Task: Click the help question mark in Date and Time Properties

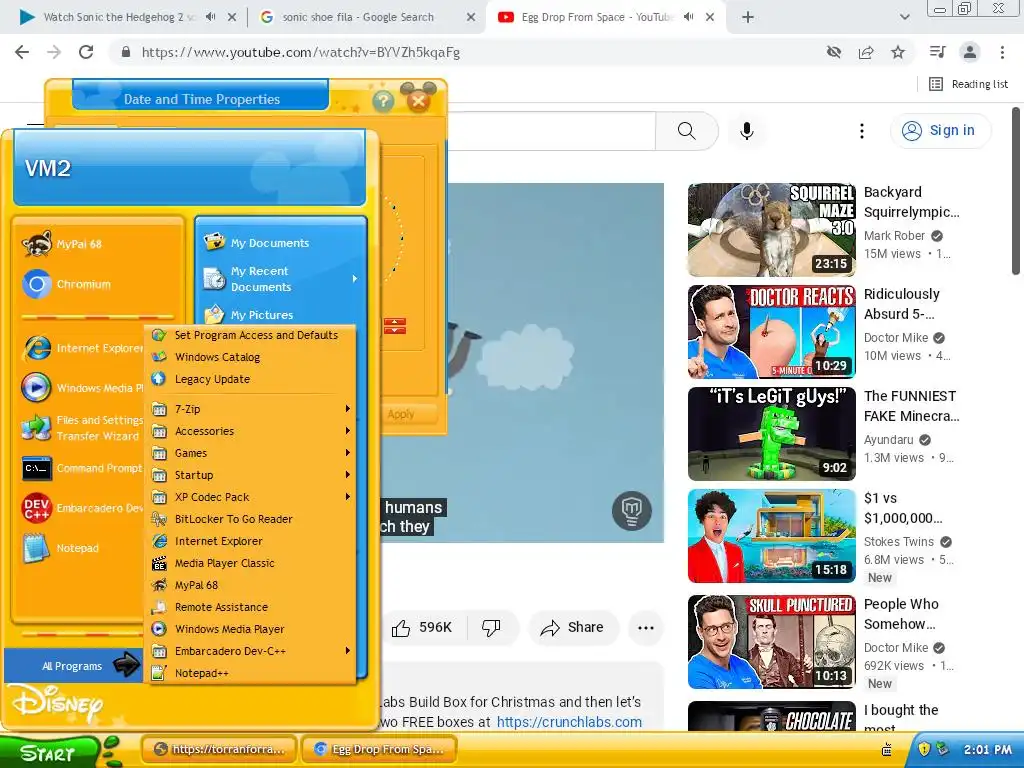Action: (x=383, y=101)
